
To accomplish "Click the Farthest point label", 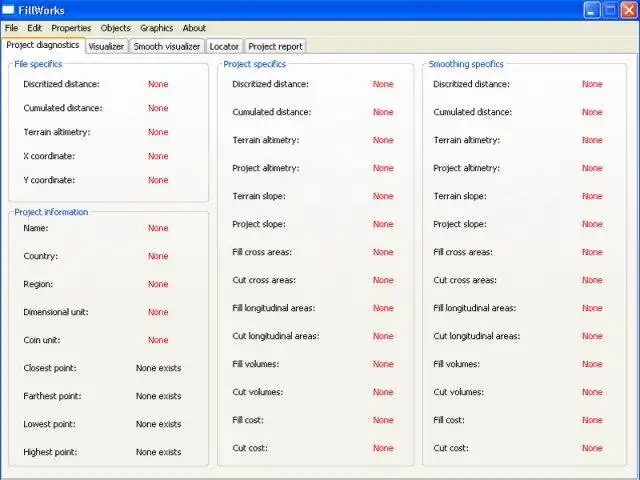I will 52,396.
